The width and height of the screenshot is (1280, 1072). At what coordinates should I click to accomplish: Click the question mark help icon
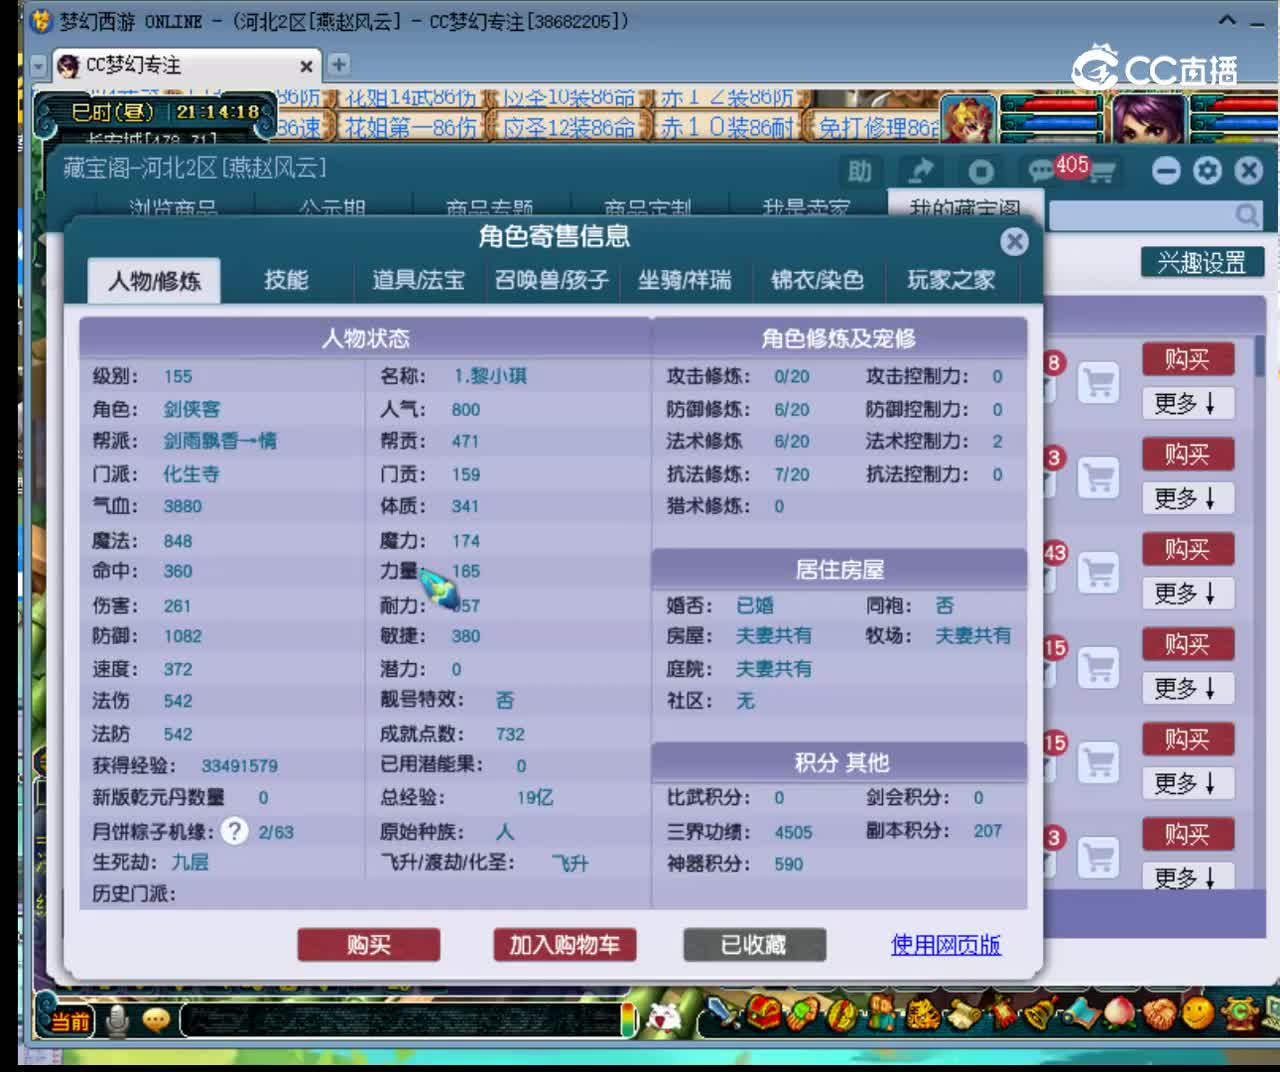[x=234, y=831]
